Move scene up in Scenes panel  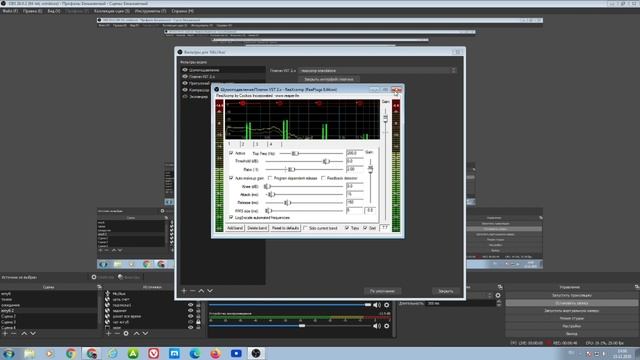[24, 333]
